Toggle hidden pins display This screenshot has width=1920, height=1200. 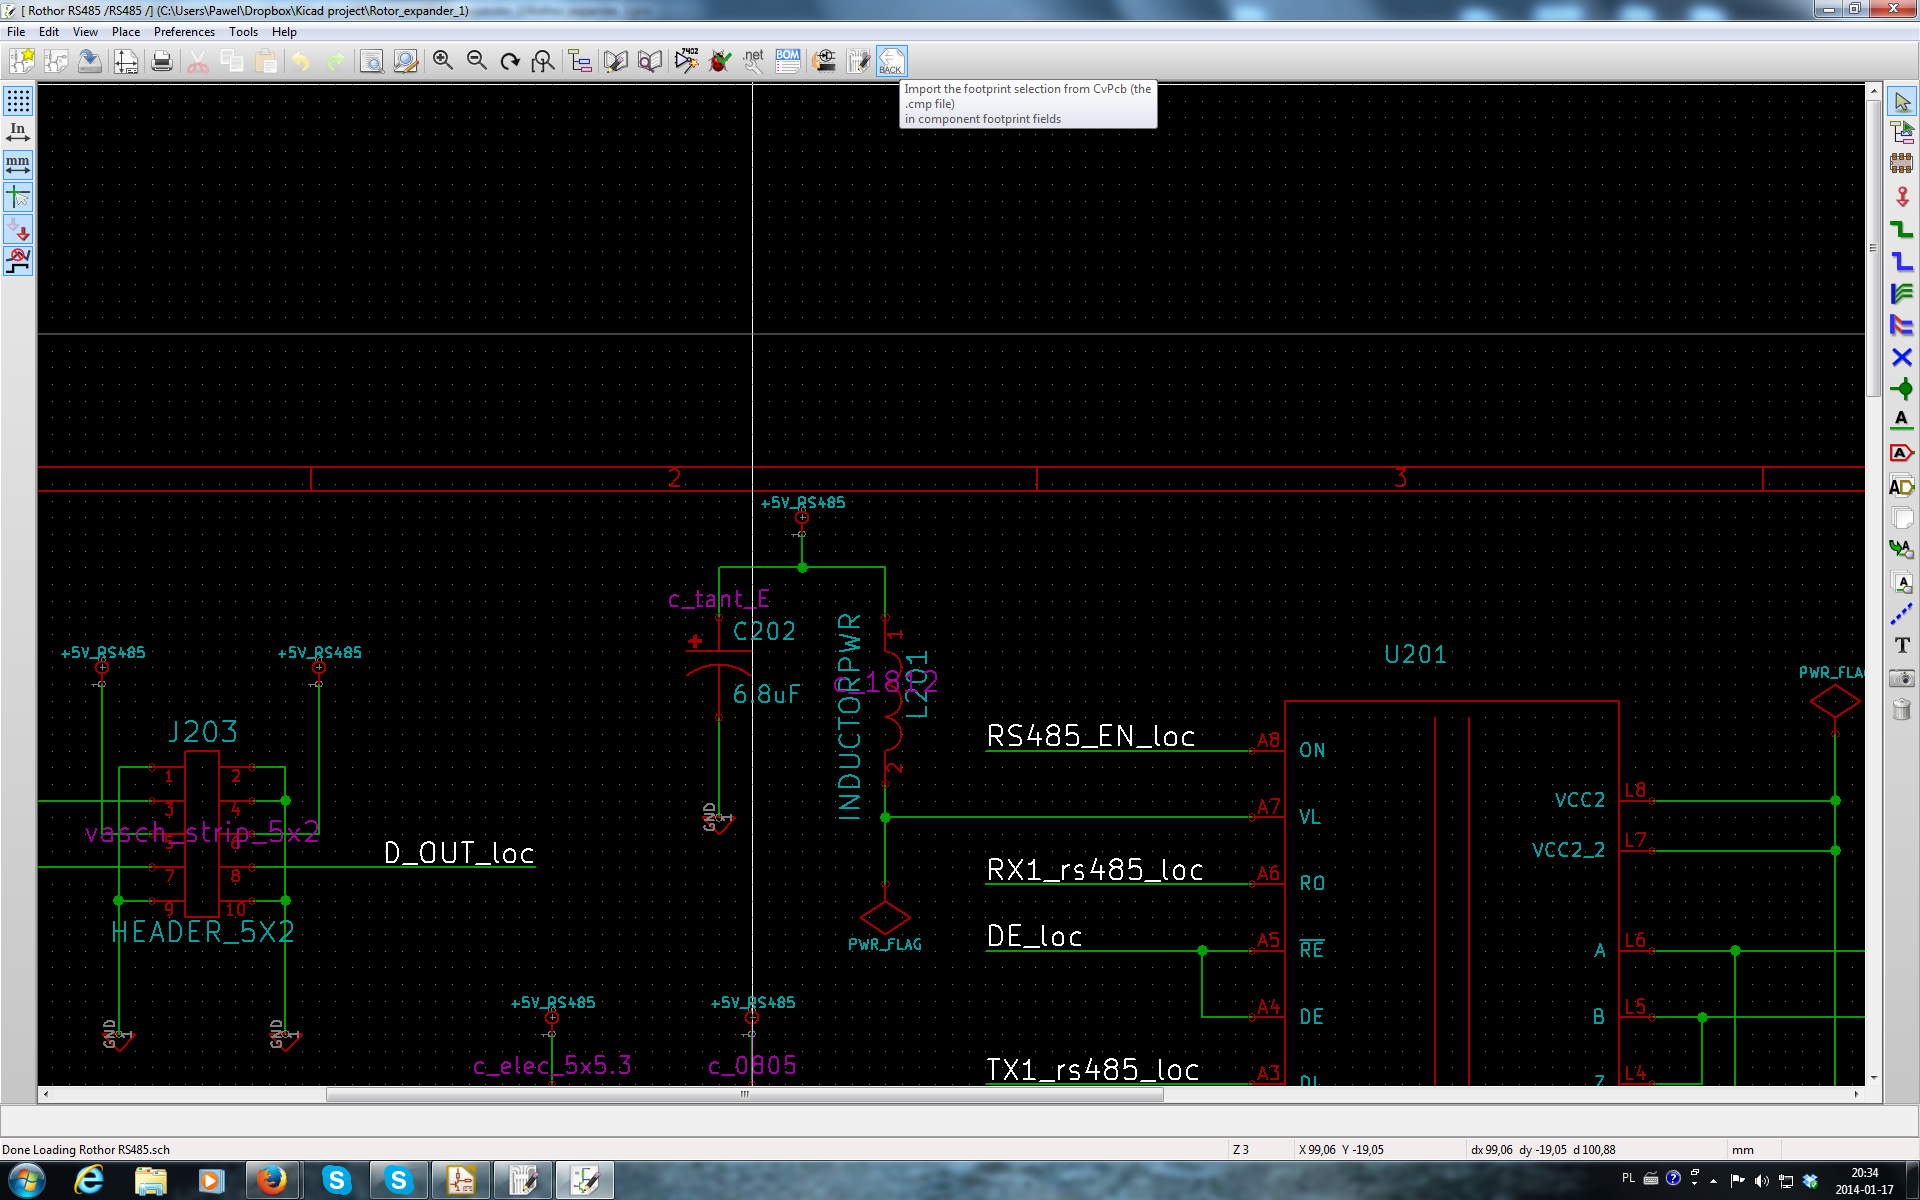pos(18,229)
